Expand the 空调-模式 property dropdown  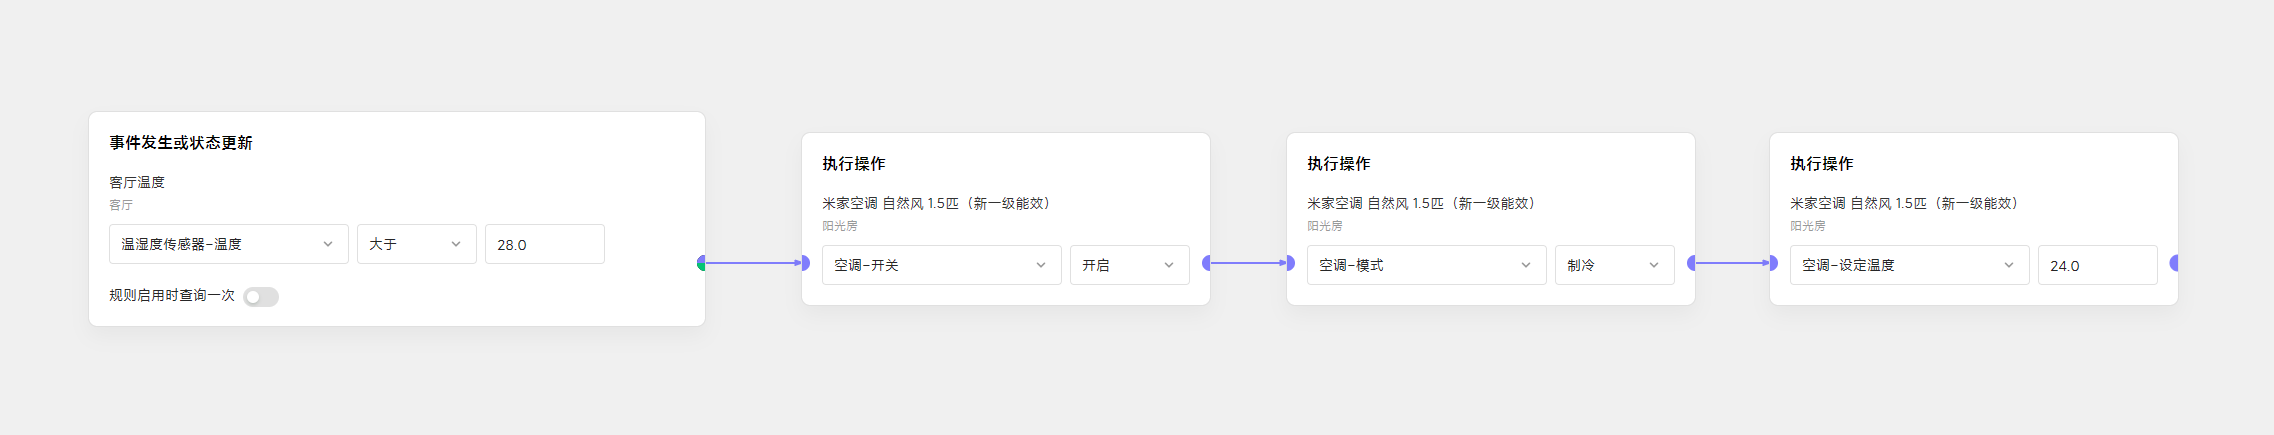click(1427, 265)
